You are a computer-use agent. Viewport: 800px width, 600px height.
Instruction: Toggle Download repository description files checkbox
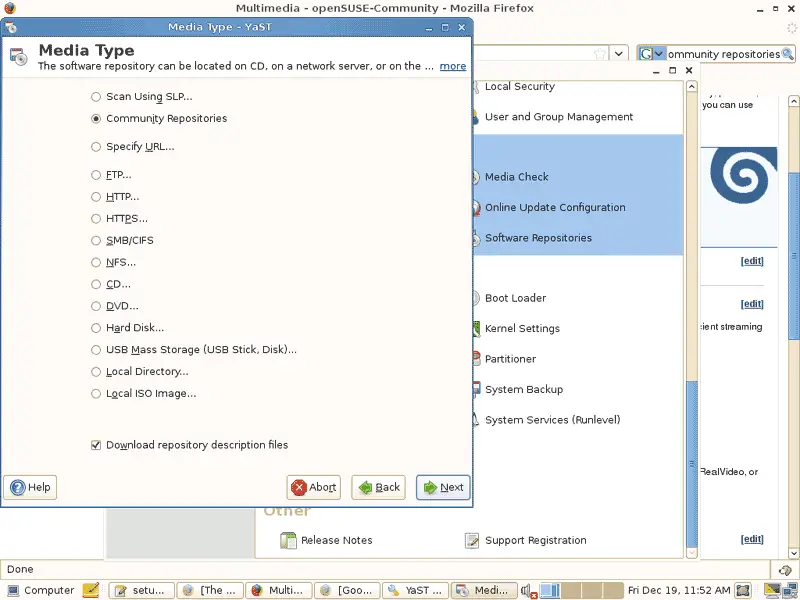click(96, 445)
